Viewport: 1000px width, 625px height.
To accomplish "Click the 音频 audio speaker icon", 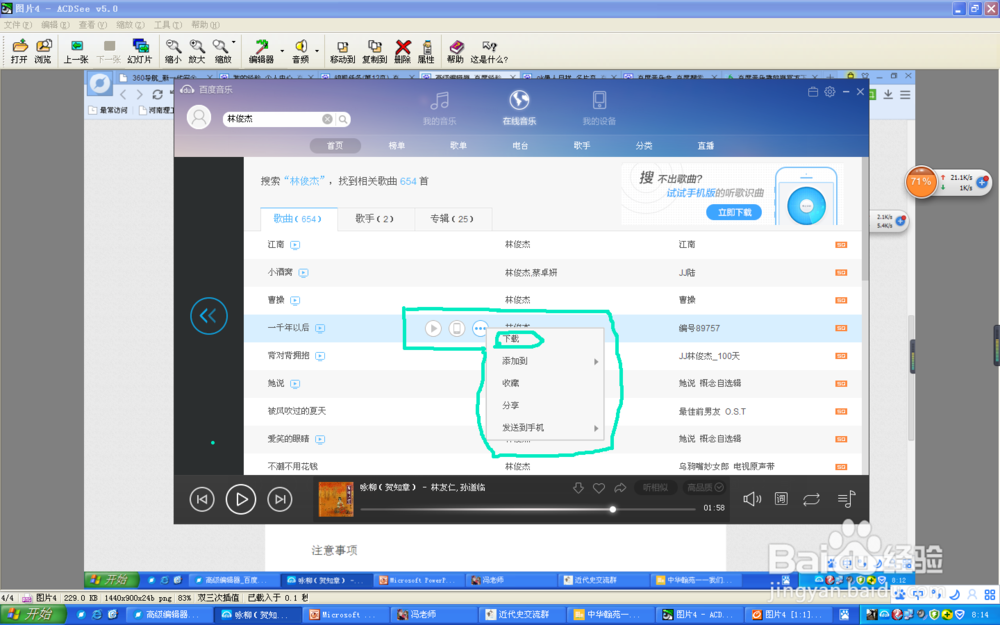I will 300,50.
